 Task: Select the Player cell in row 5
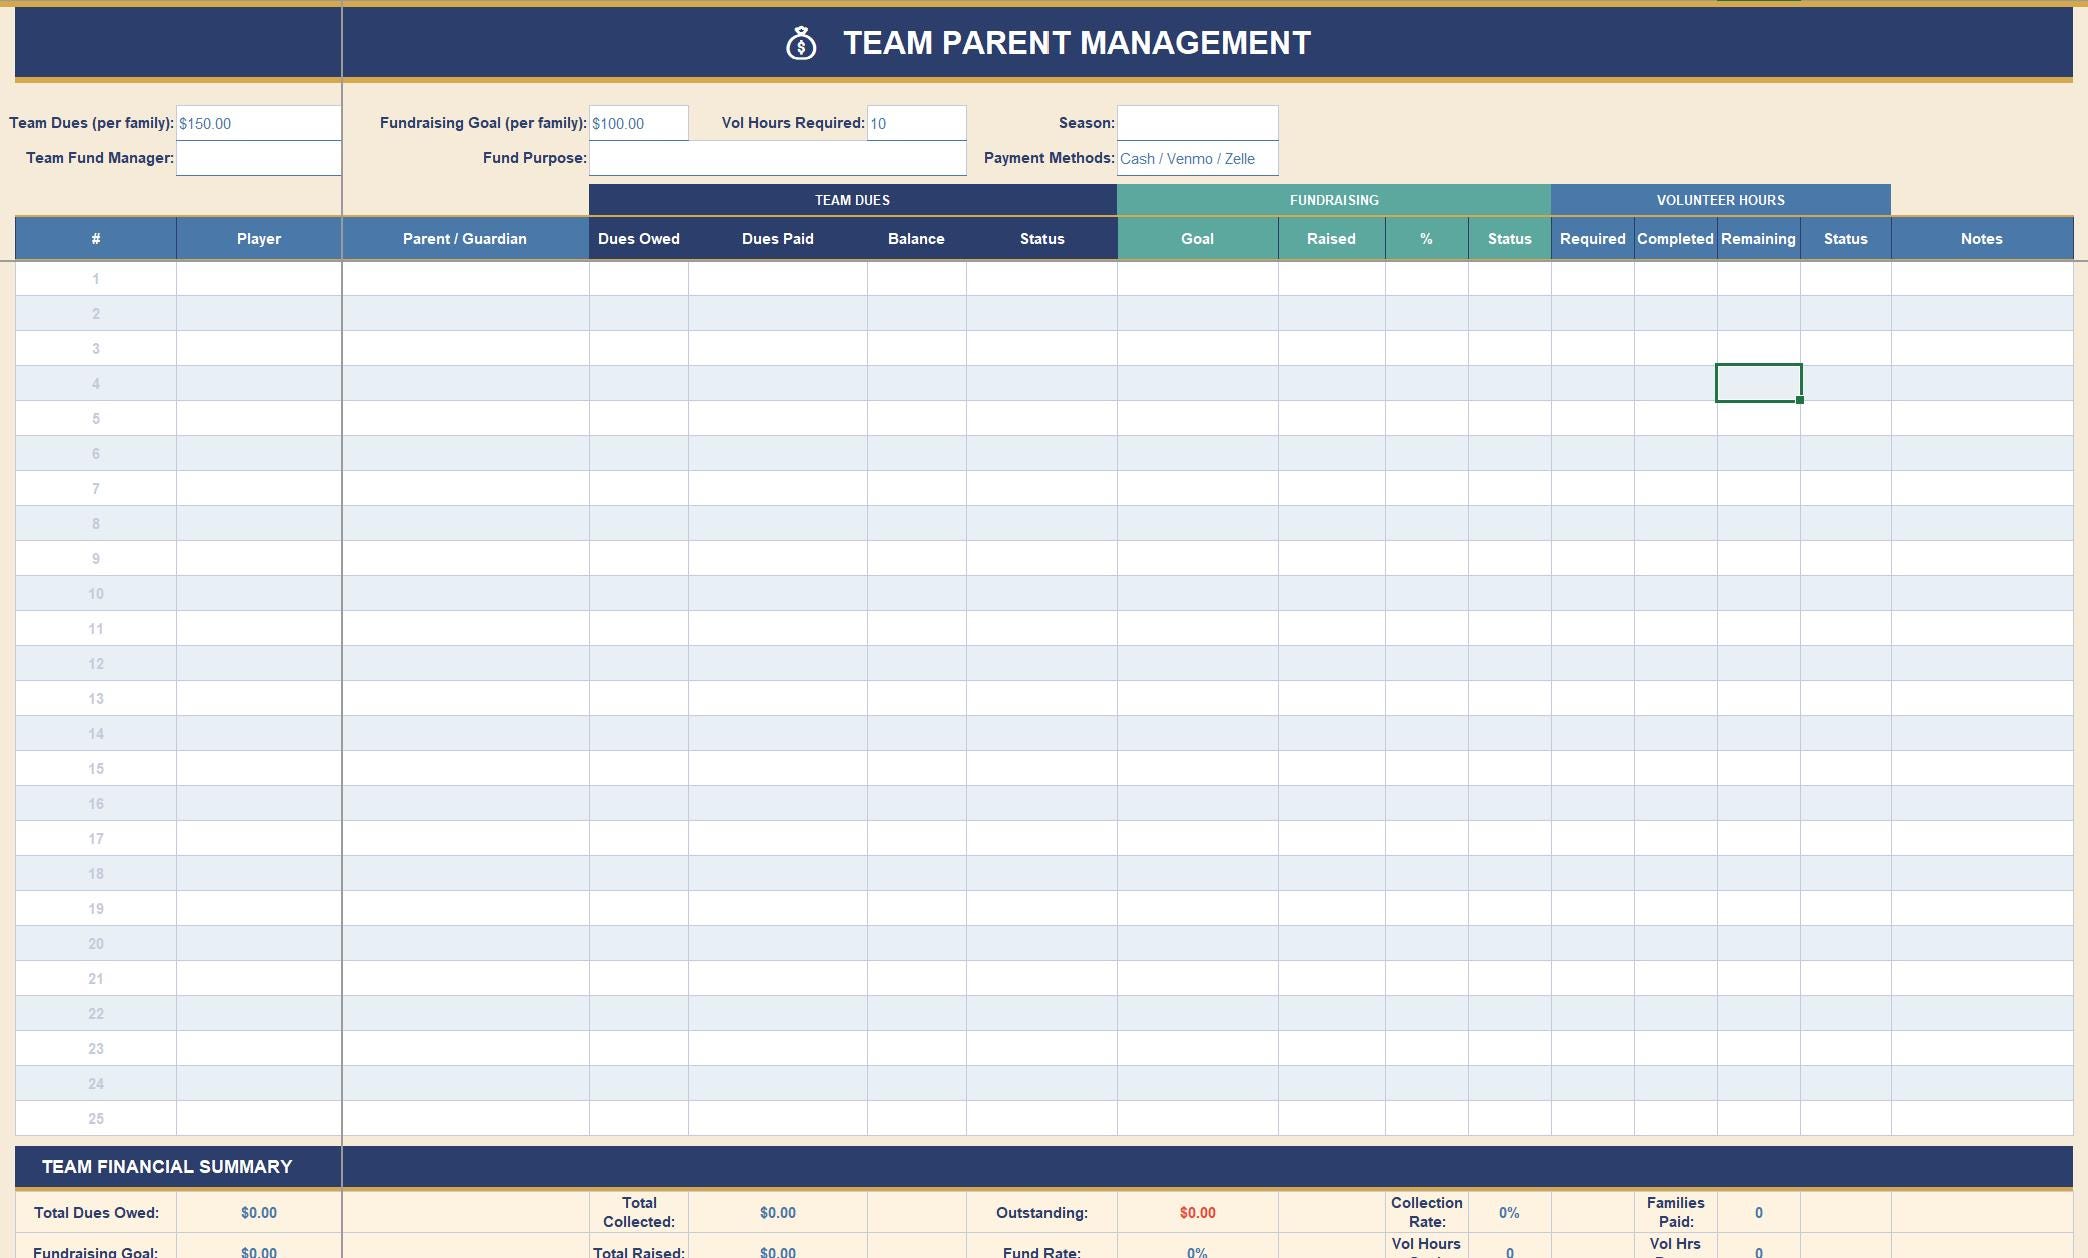[x=259, y=419]
